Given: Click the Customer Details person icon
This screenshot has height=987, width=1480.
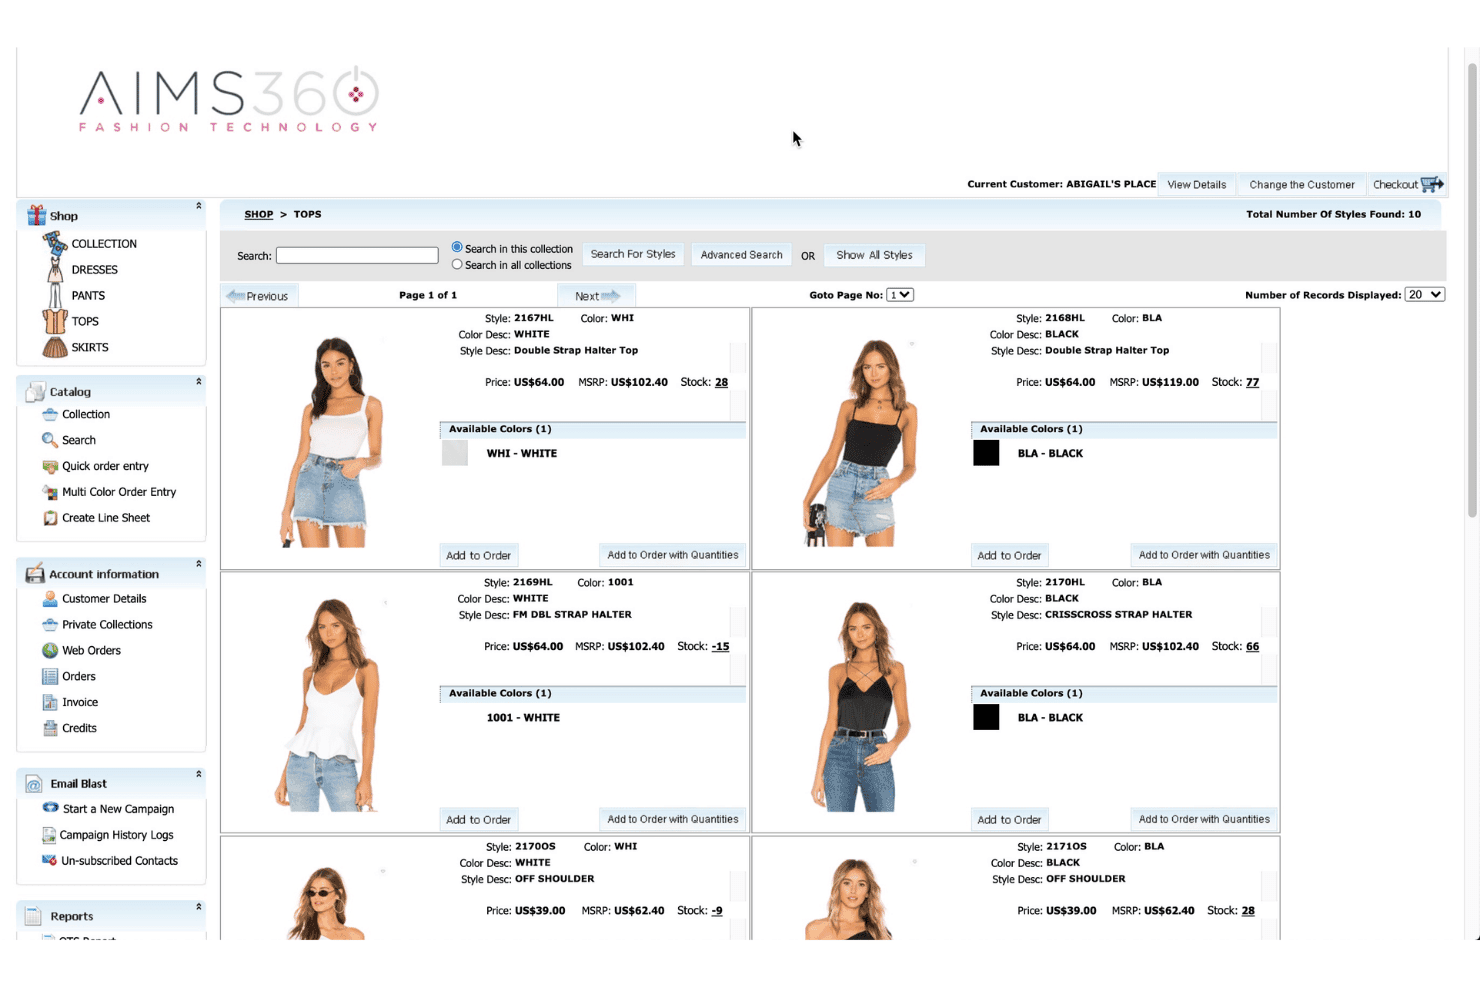Looking at the screenshot, I should 50,599.
